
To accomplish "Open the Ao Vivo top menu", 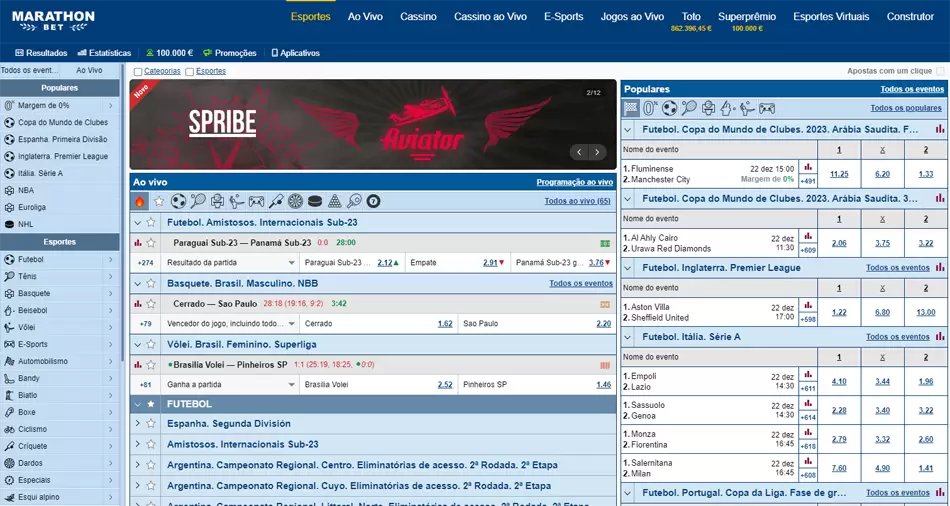I will [x=365, y=17].
